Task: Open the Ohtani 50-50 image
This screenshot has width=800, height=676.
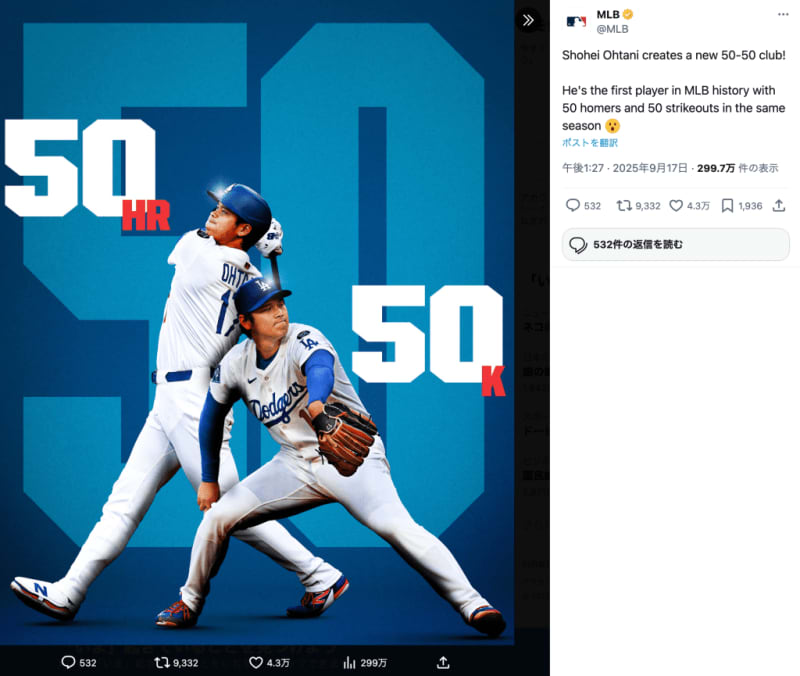Action: pyautogui.click(x=257, y=322)
